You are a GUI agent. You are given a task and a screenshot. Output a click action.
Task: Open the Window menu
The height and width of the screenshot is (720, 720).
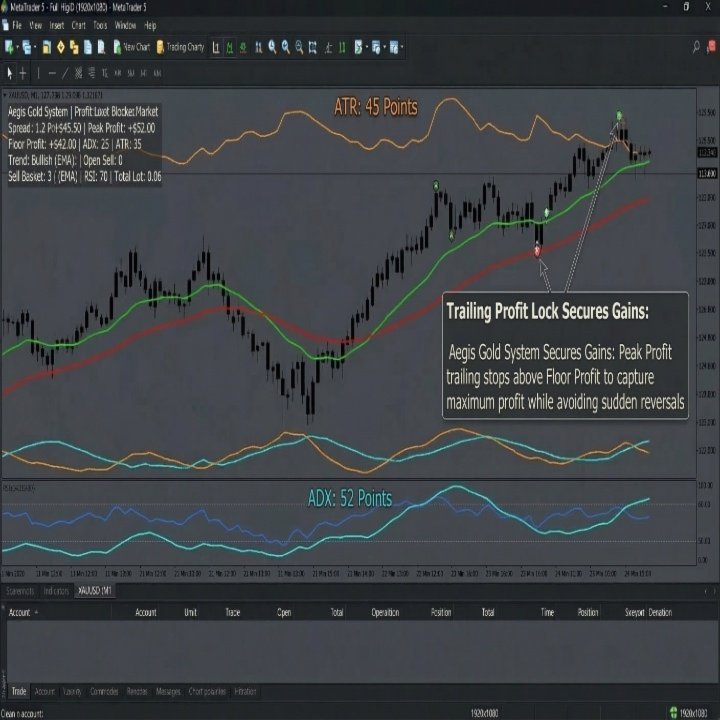pos(125,25)
